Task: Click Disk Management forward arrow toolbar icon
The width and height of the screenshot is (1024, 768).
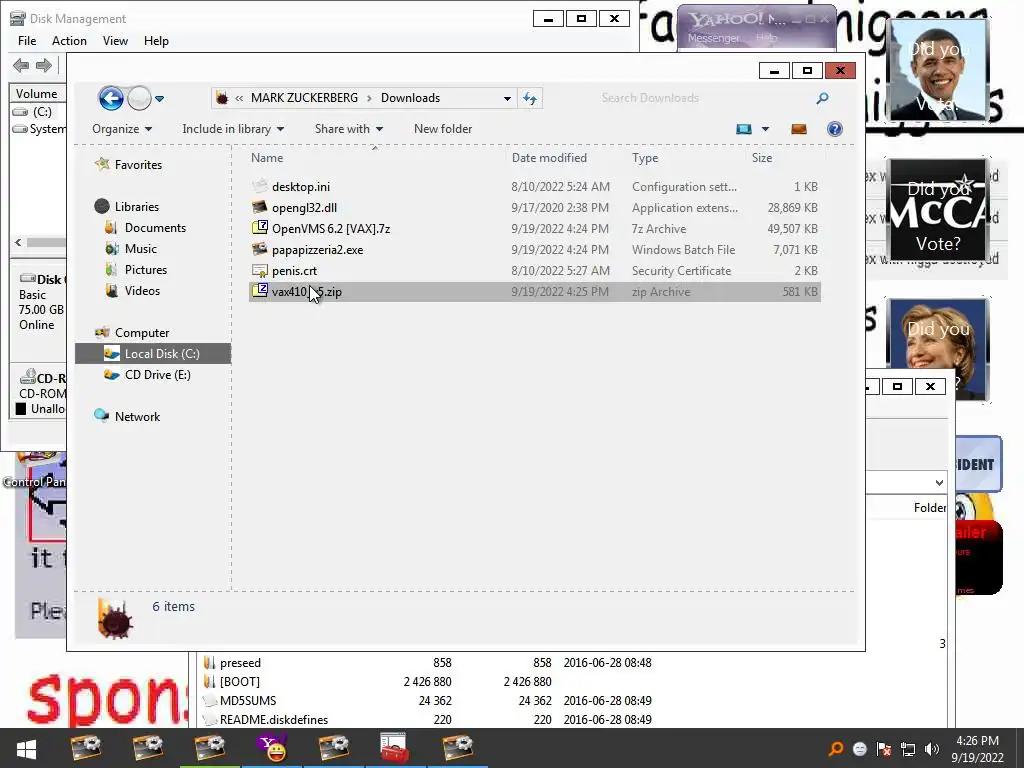Action: click(x=44, y=65)
